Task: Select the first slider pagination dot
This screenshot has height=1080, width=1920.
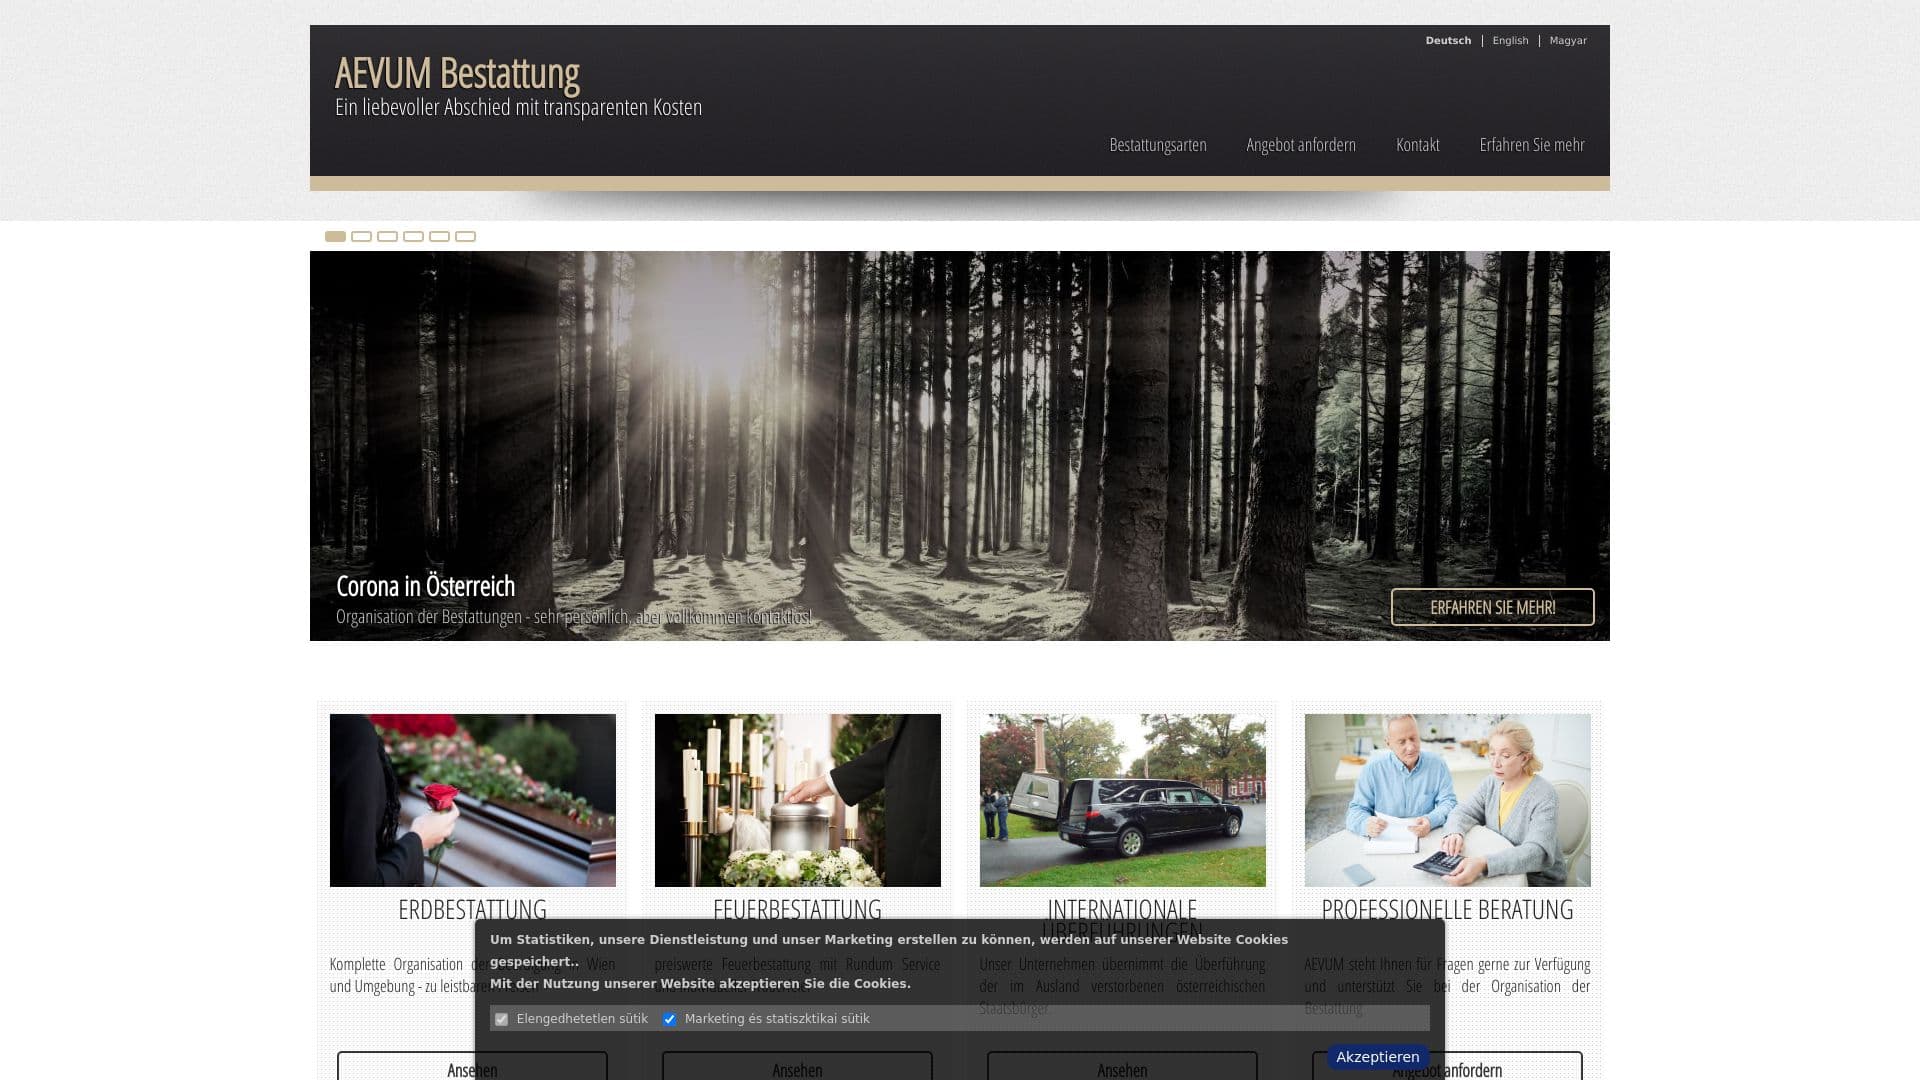Action: [x=335, y=237]
